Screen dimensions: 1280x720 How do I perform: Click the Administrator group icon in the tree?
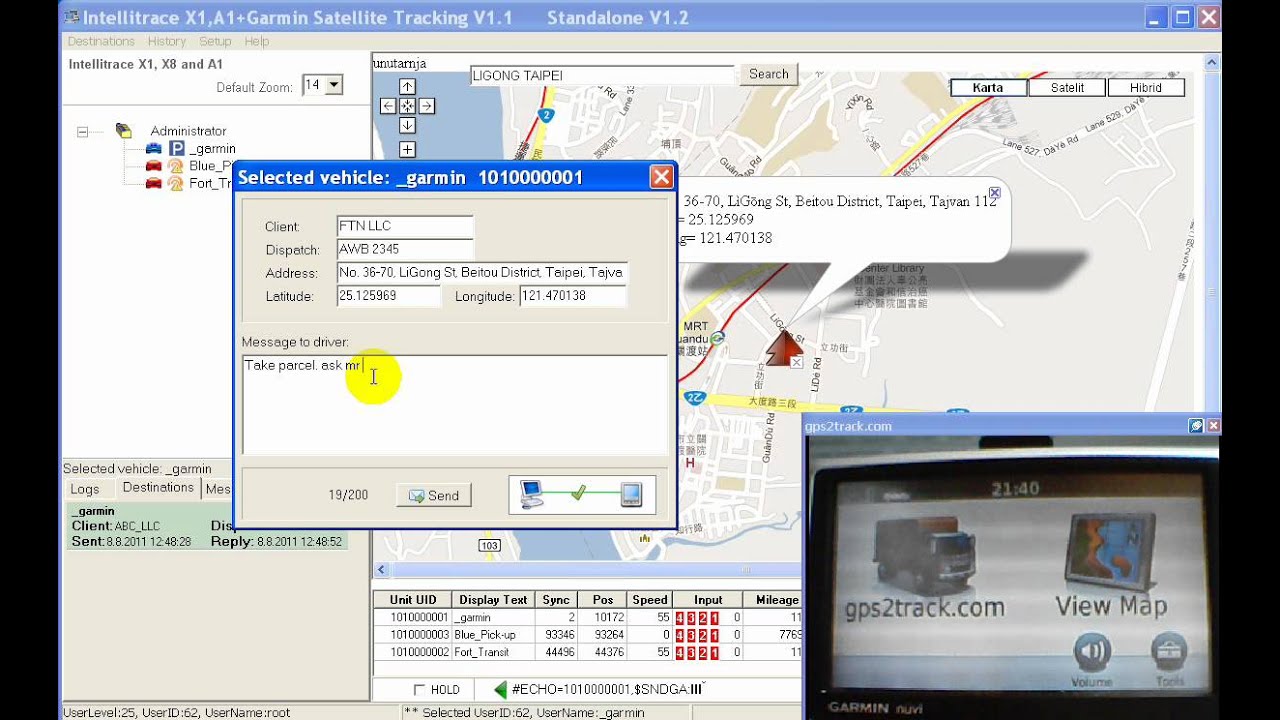click(124, 130)
